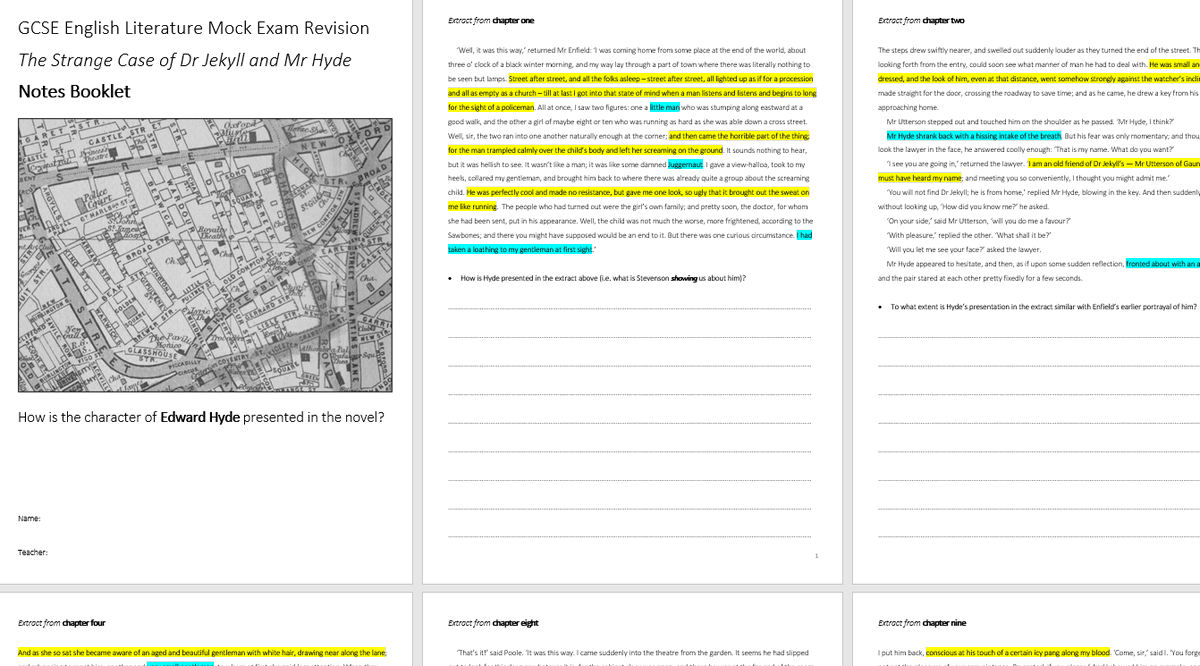Screen dimensions: 1200x666
Task: Click the heading 'Extract from chapter two'
Action: pos(921,21)
